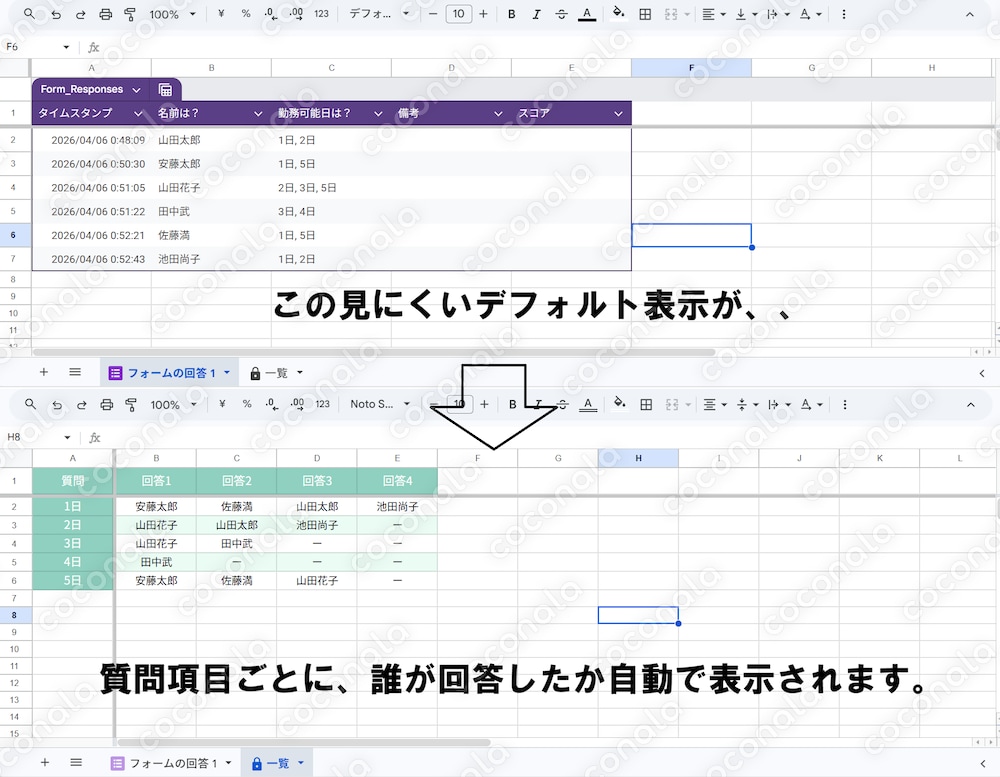Hide the bottom spreadsheet toolbar with the up chevron
The image size is (1000, 777).
971,404
